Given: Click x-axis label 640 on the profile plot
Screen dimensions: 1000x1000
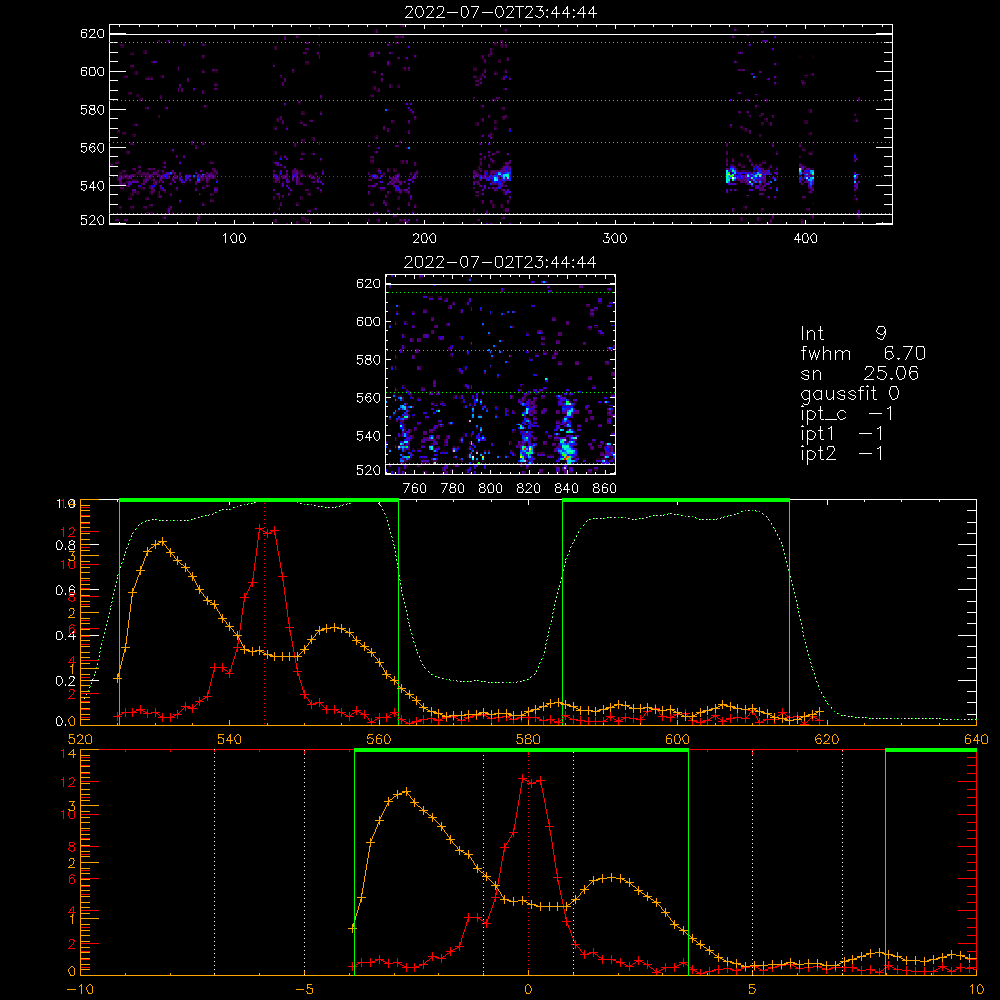Looking at the screenshot, I should tap(976, 739).
